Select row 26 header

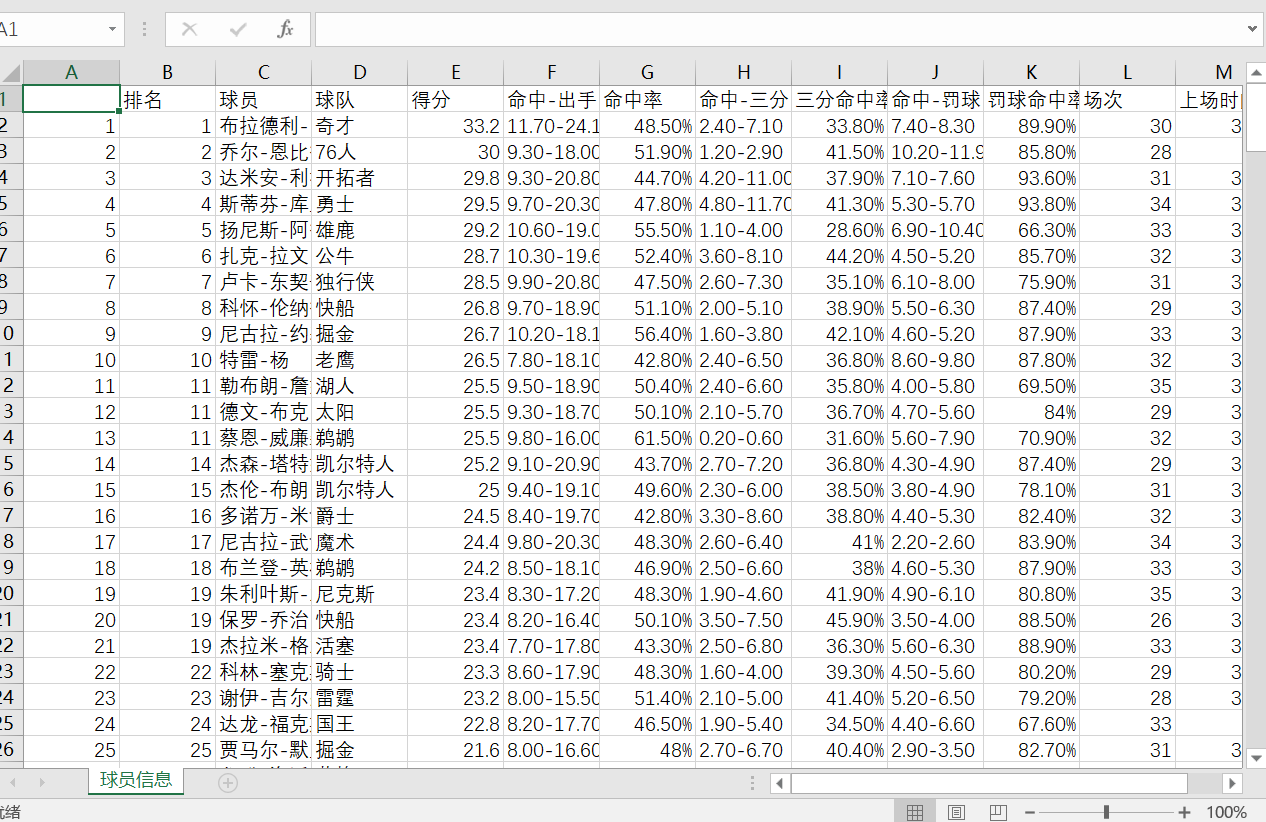[x=10, y=749]
